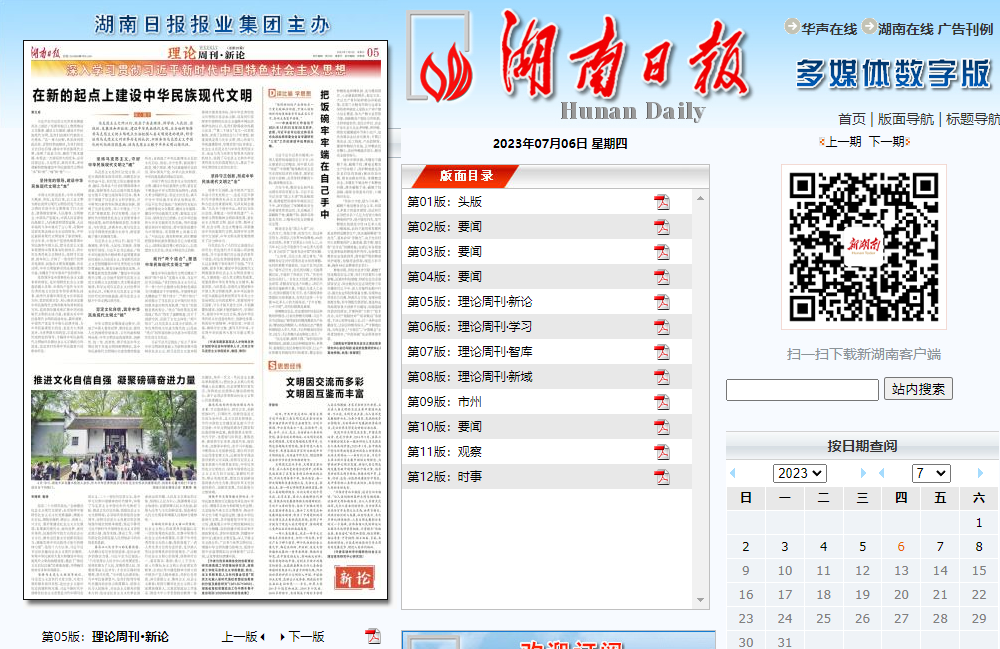Click the 站内搜索 button
This screenshot has height=649, width=1000.
click(918, 389)
